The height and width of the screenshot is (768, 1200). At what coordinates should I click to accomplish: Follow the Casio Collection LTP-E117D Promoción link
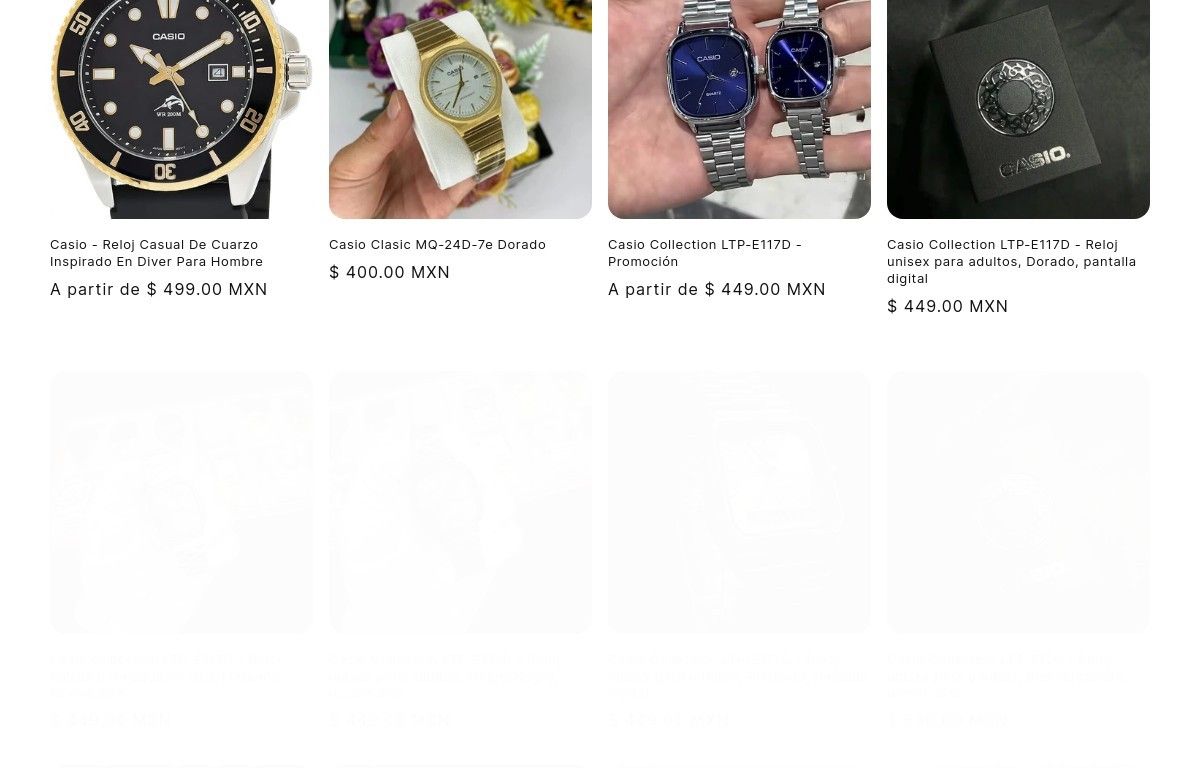[x=705, y=253]
